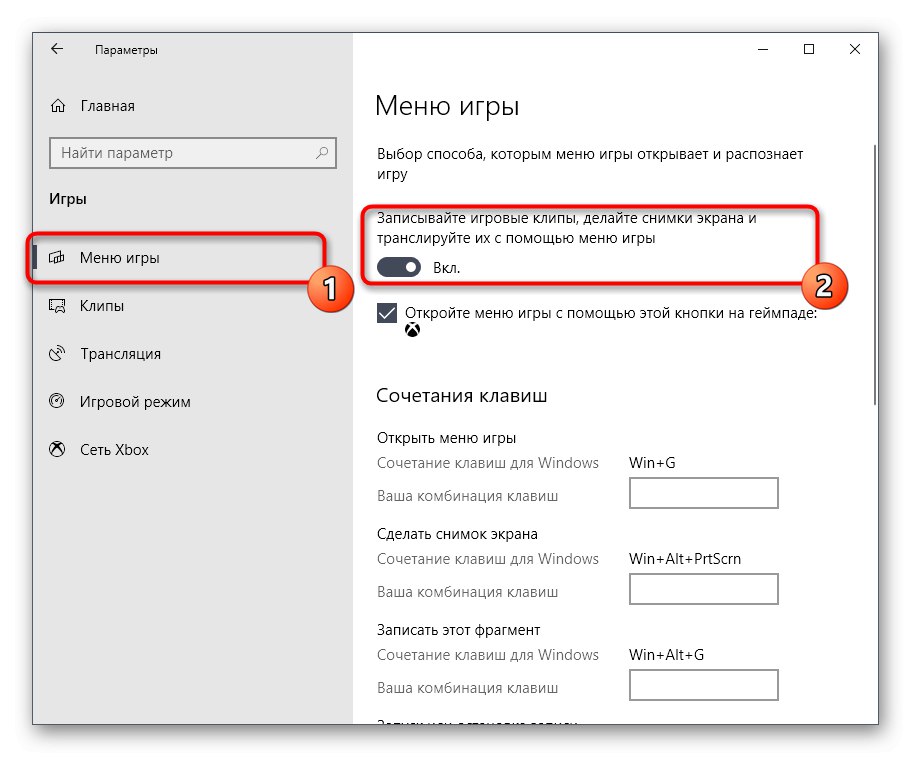Open the Клипы settings section
This screenshot has height=757, width=911.
coord(102,306)
